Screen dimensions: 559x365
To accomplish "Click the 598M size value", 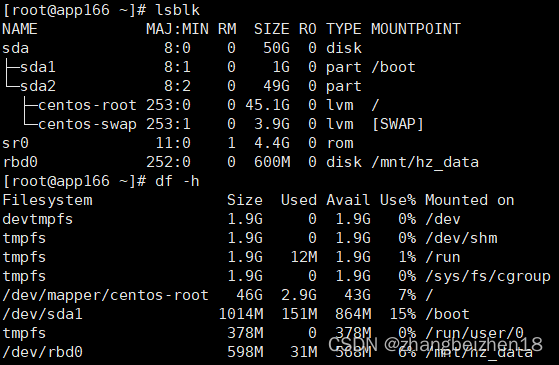I will 245,353.
